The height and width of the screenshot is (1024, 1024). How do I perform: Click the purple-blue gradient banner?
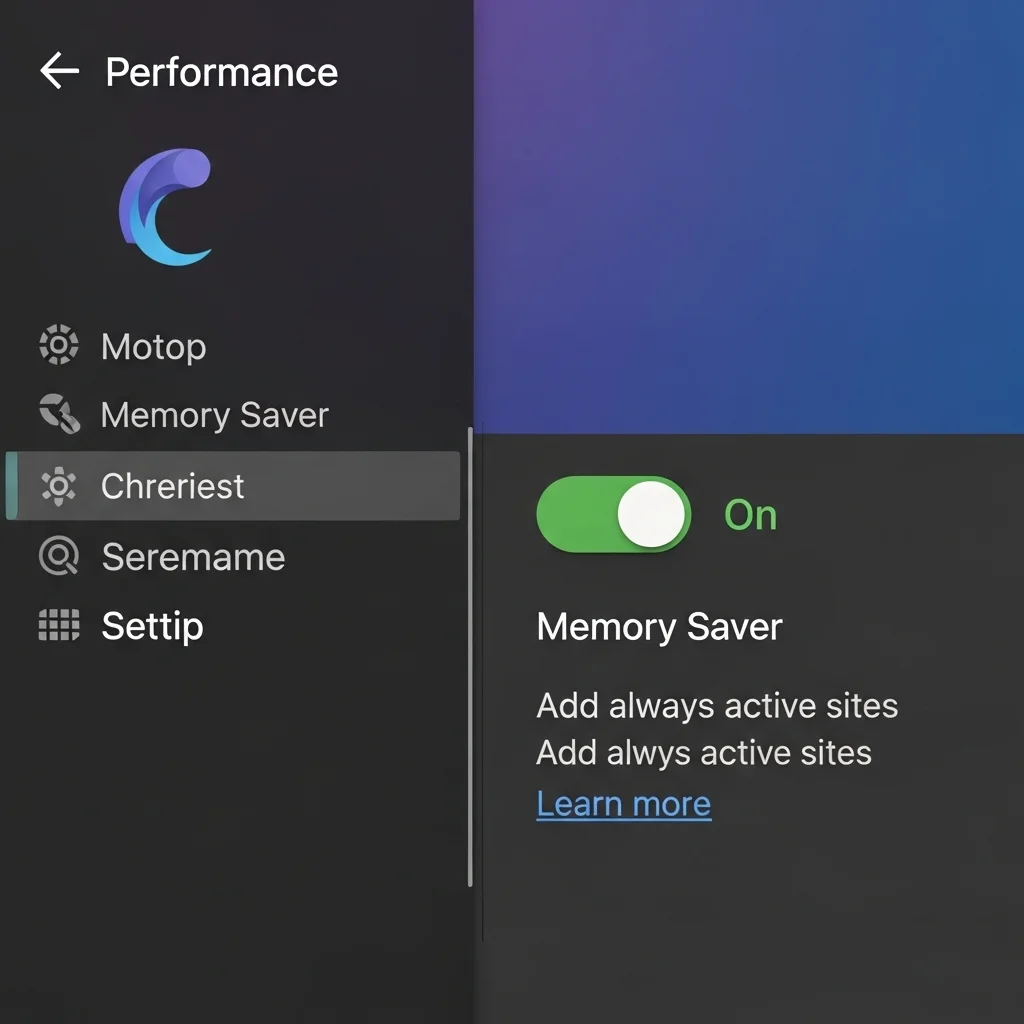click(x=748, y=215)
